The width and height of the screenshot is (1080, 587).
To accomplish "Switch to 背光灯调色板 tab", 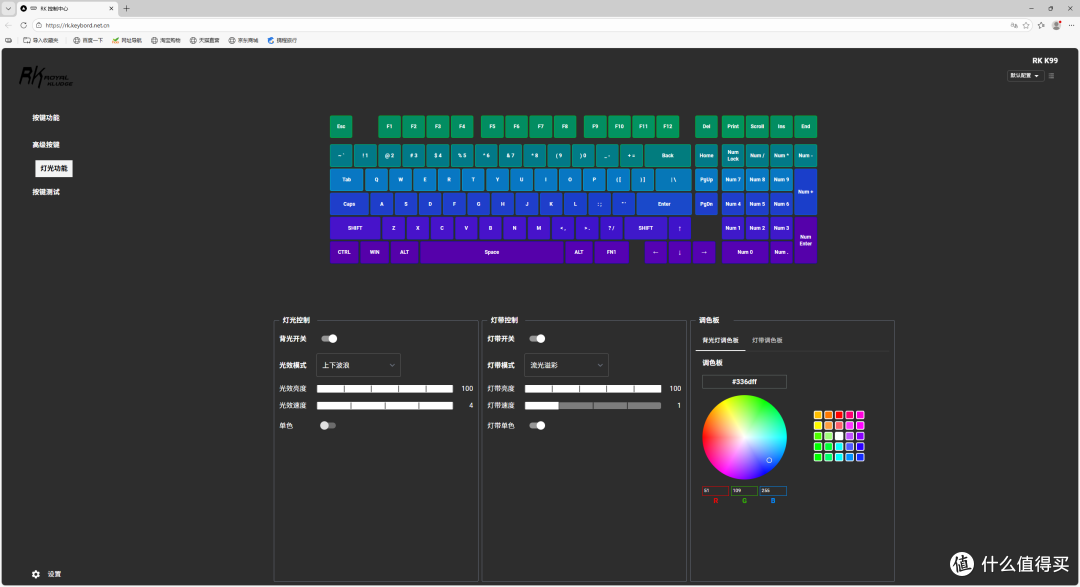I will [x=720, y=340].
